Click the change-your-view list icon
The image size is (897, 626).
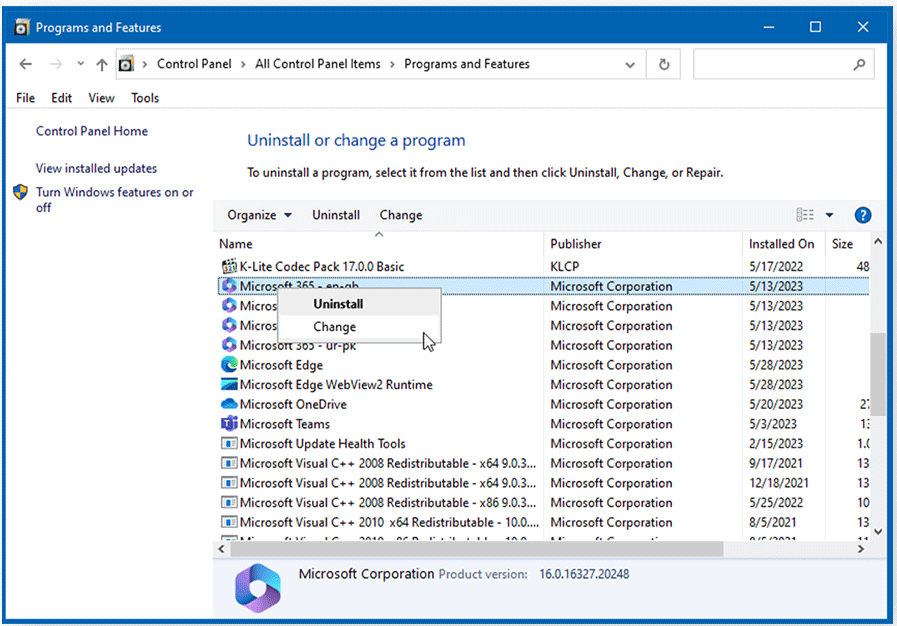804,214
